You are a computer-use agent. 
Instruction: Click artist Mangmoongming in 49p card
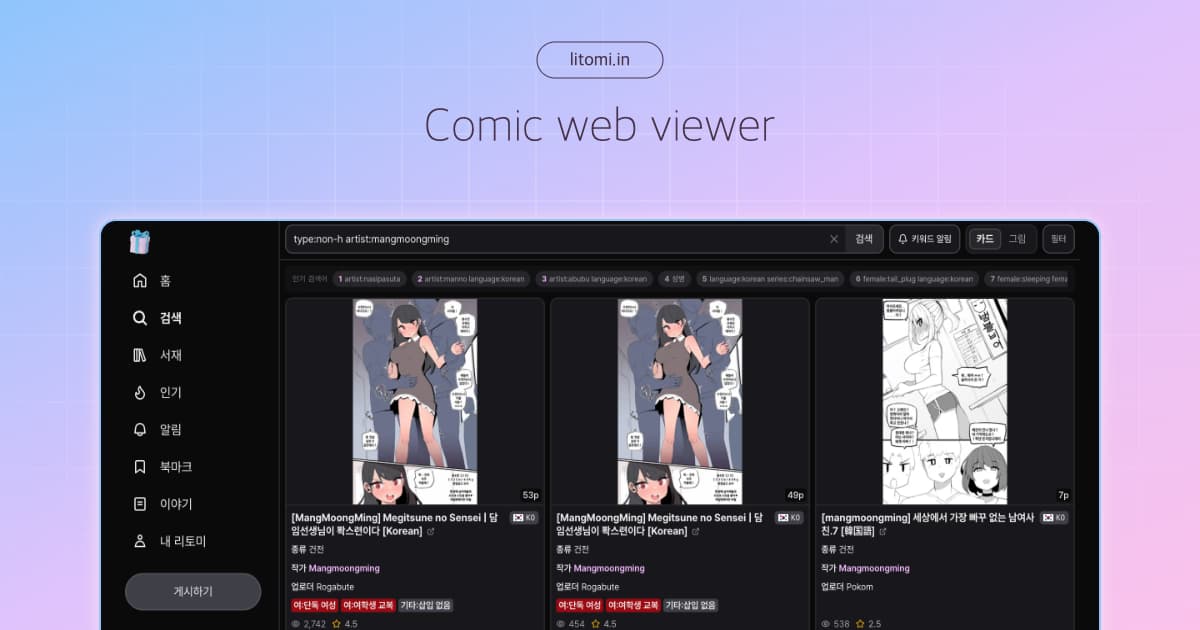click(609, 568)
